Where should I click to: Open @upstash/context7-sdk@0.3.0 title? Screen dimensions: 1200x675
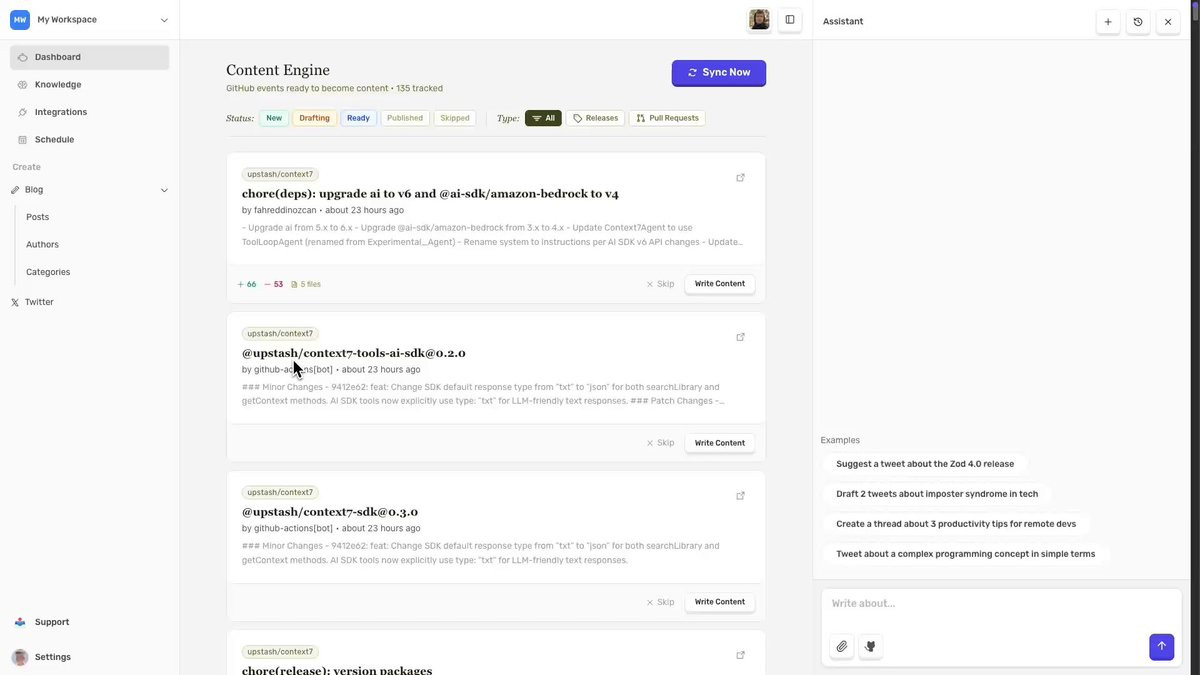pos(330,512)
